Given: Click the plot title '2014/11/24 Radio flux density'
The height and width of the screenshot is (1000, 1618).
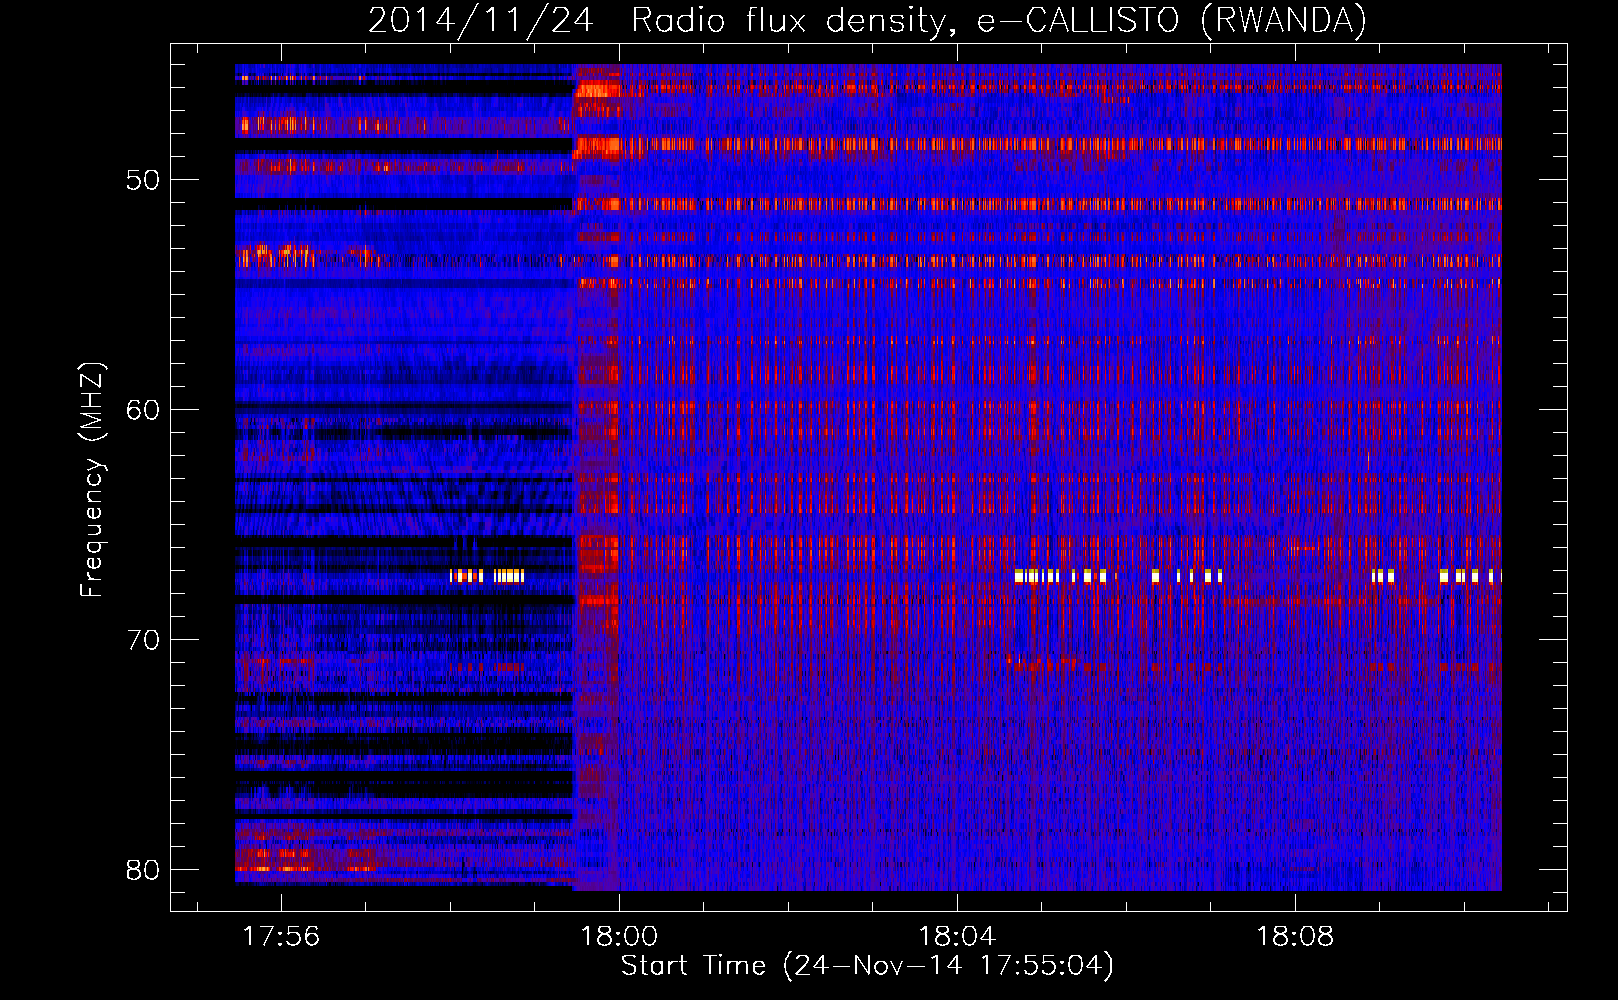Looking at the screenshot, I should (x=867, y=20).
